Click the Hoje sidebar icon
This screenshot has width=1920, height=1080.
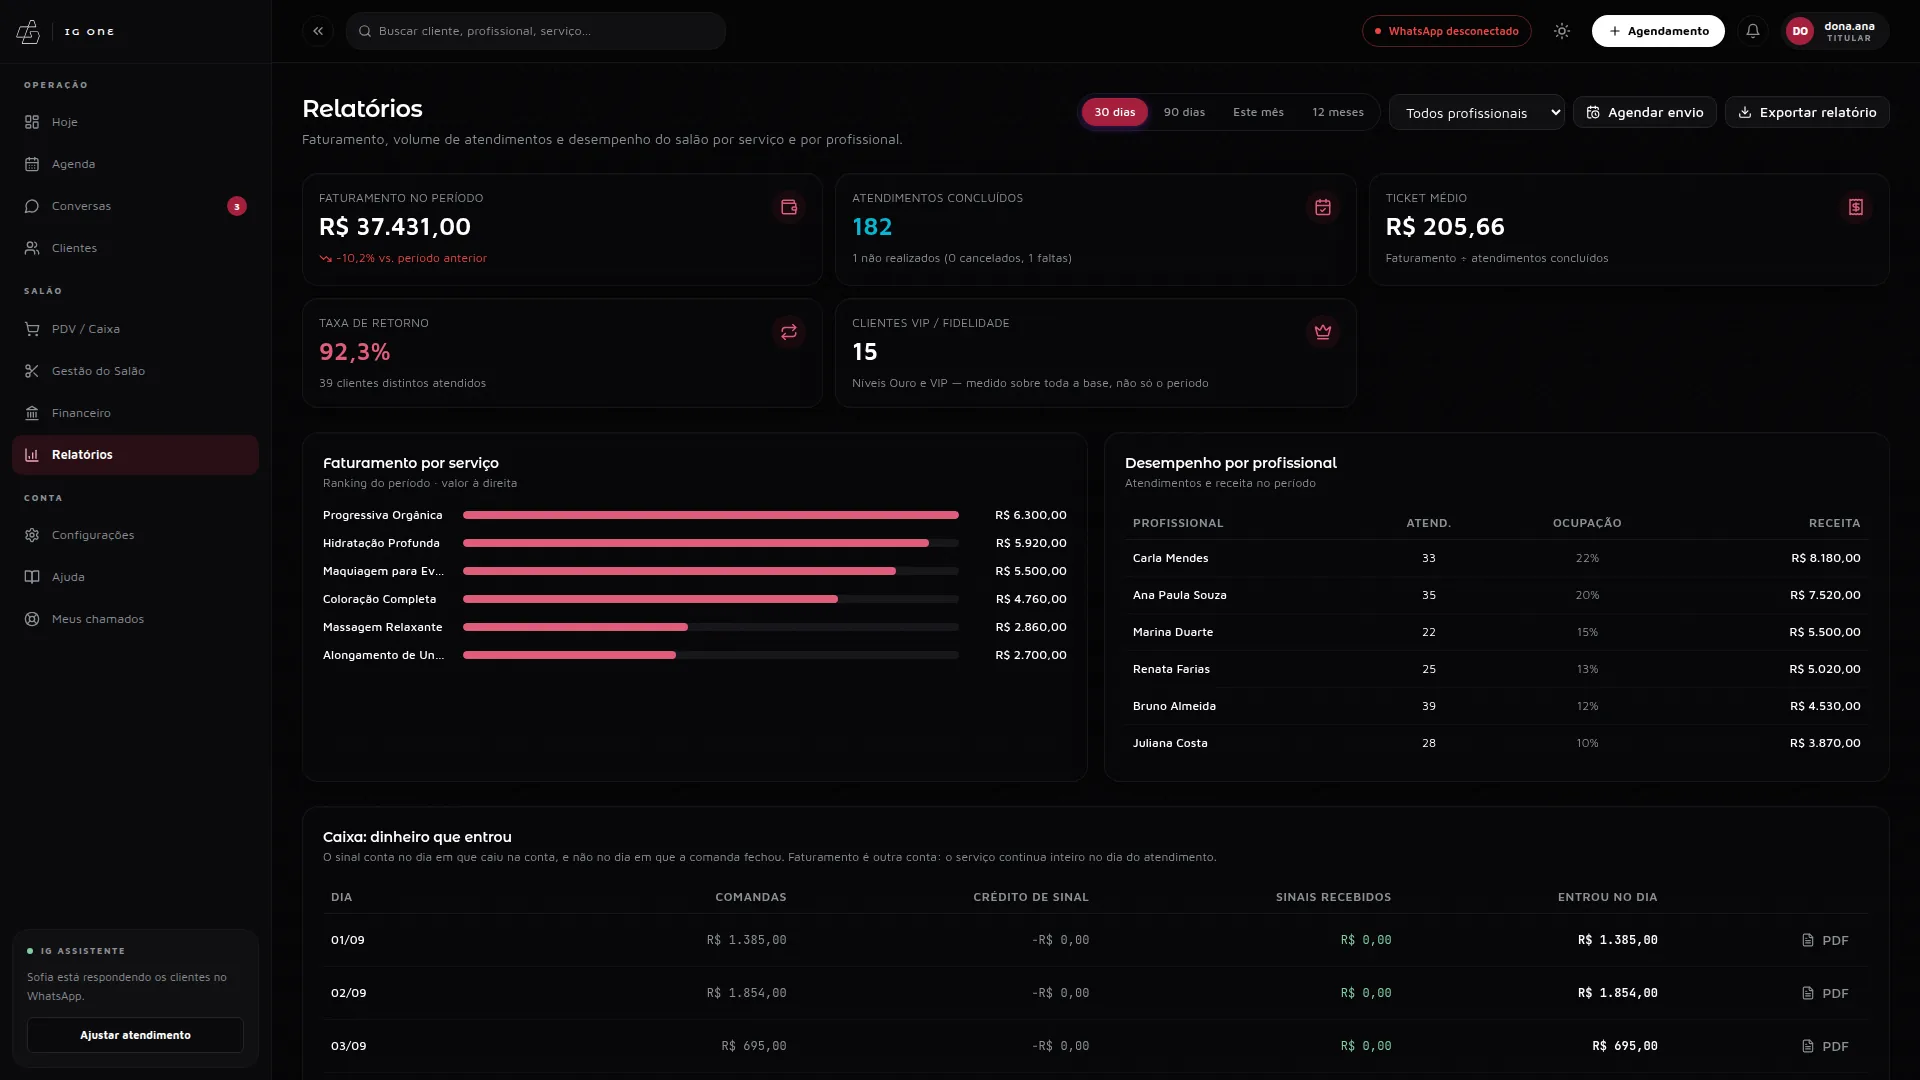(32, 122)
